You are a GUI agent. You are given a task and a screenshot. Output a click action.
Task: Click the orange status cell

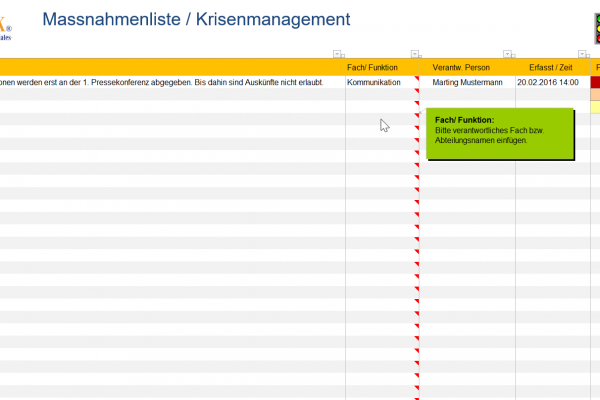[x=595, y=94]
